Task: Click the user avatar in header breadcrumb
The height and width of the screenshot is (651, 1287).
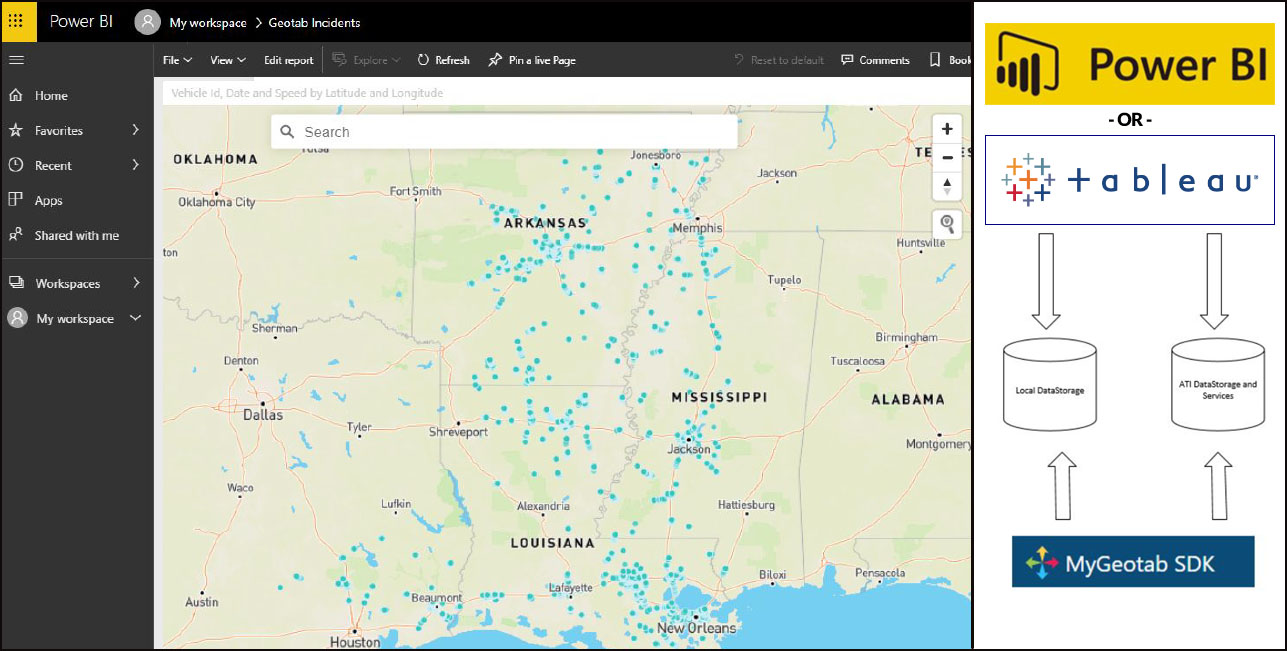Action: pyautogui.click(x=147, y=22)
